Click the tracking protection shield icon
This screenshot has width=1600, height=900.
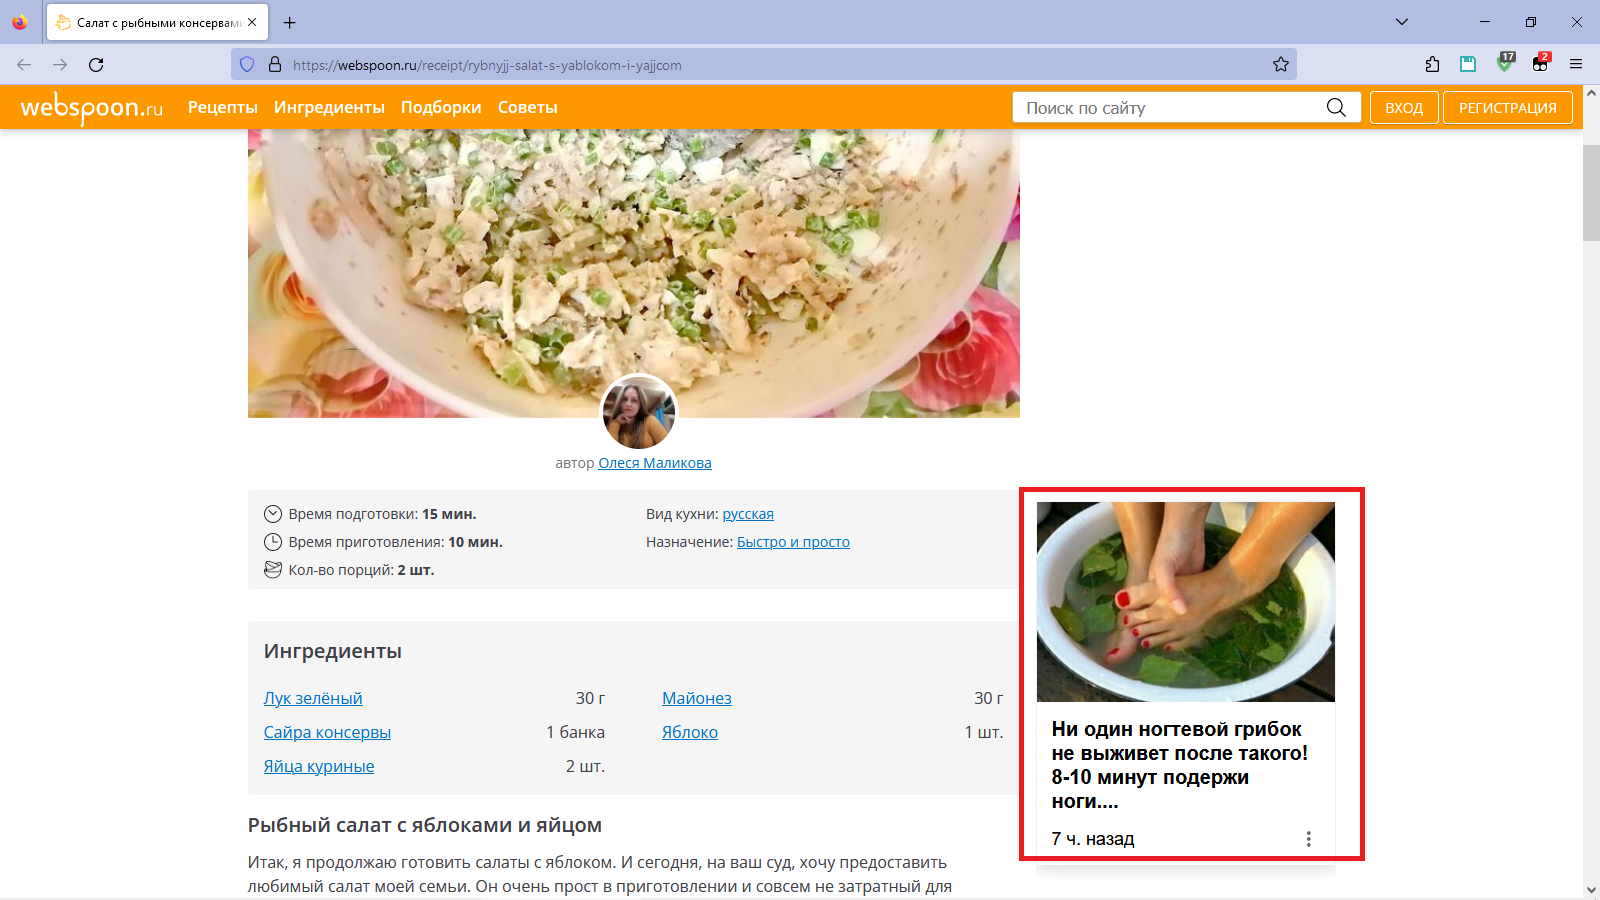tap(247, 64)
